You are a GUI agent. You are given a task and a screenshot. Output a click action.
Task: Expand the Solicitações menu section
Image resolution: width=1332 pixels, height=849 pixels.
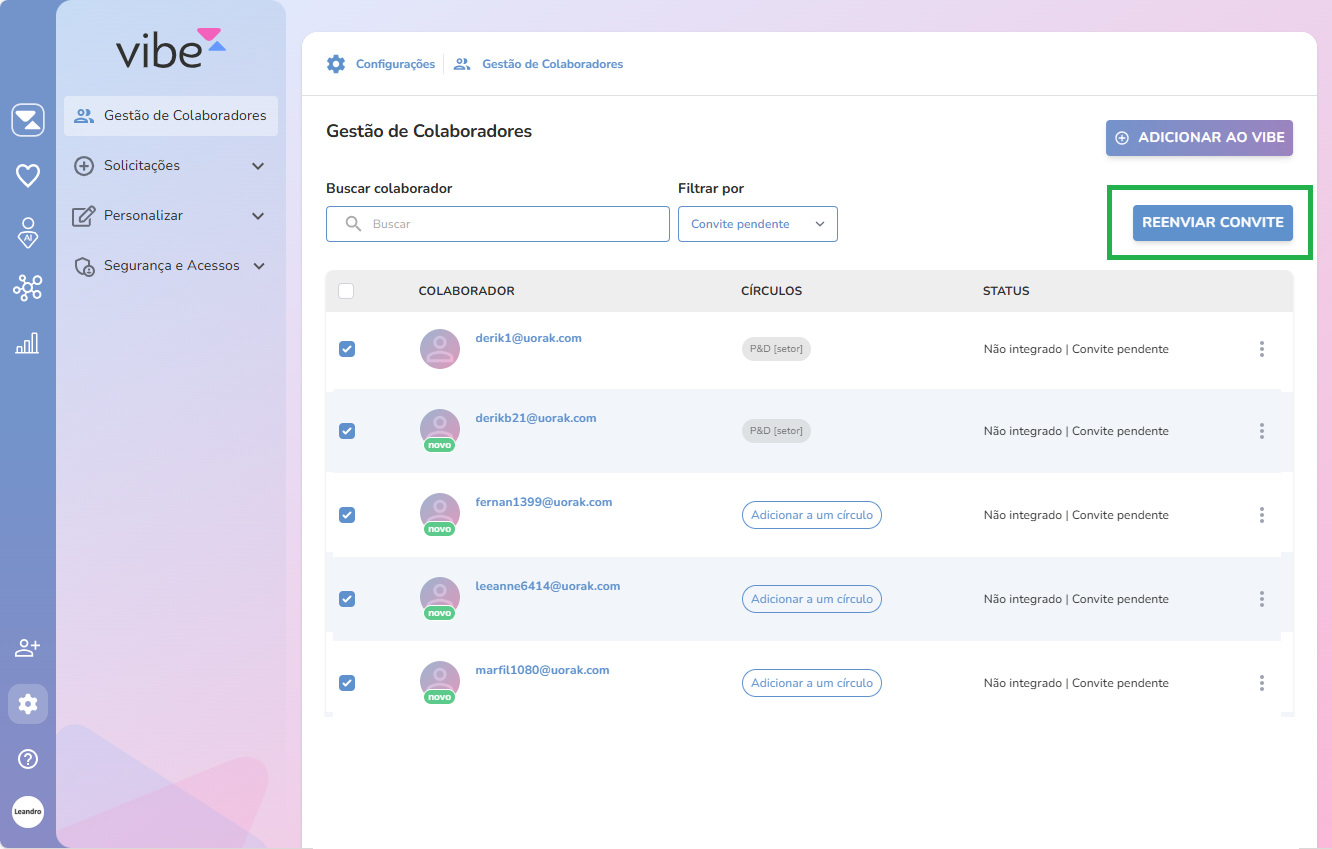coord(170,166)
